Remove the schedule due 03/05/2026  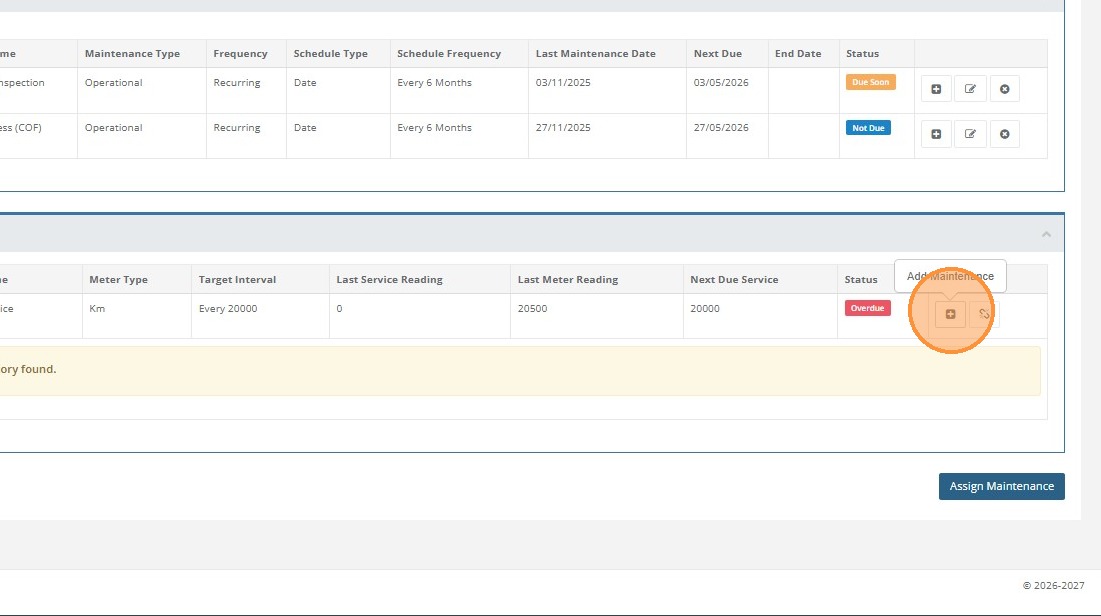1005,89
